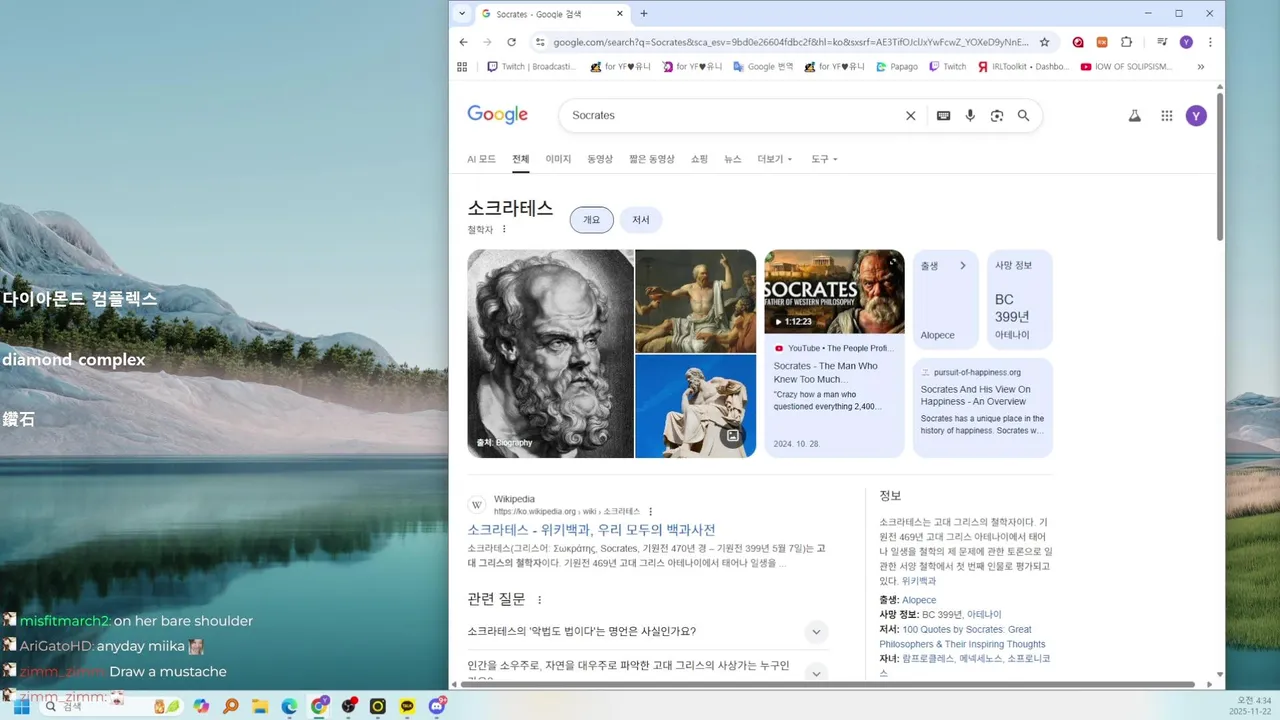Image resolution: width=1280 pixels, height=720 pixels.
Task: Select the 개요 chip
Action: (x=592, y=220)
